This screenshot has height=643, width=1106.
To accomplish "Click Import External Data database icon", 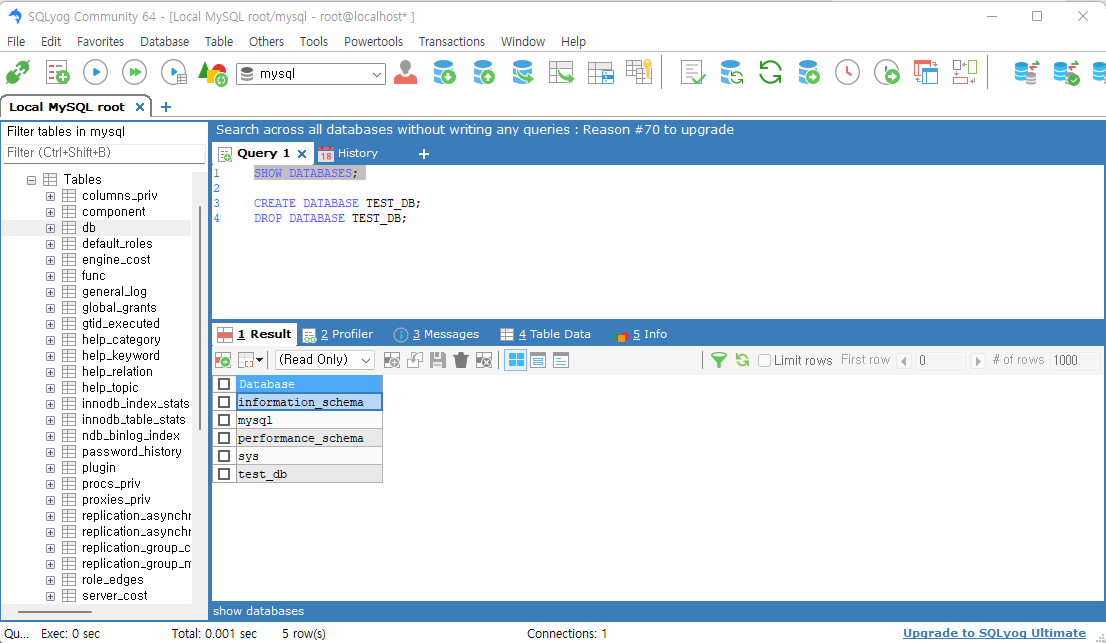I will (x=444, y=72).
